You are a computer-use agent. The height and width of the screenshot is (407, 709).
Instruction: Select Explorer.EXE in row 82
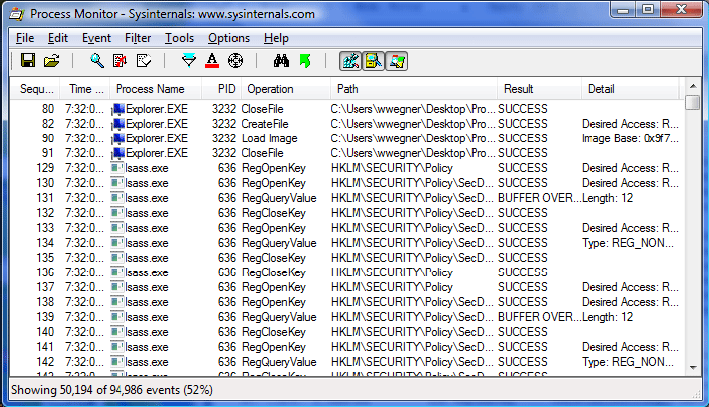tap(156, 124)
